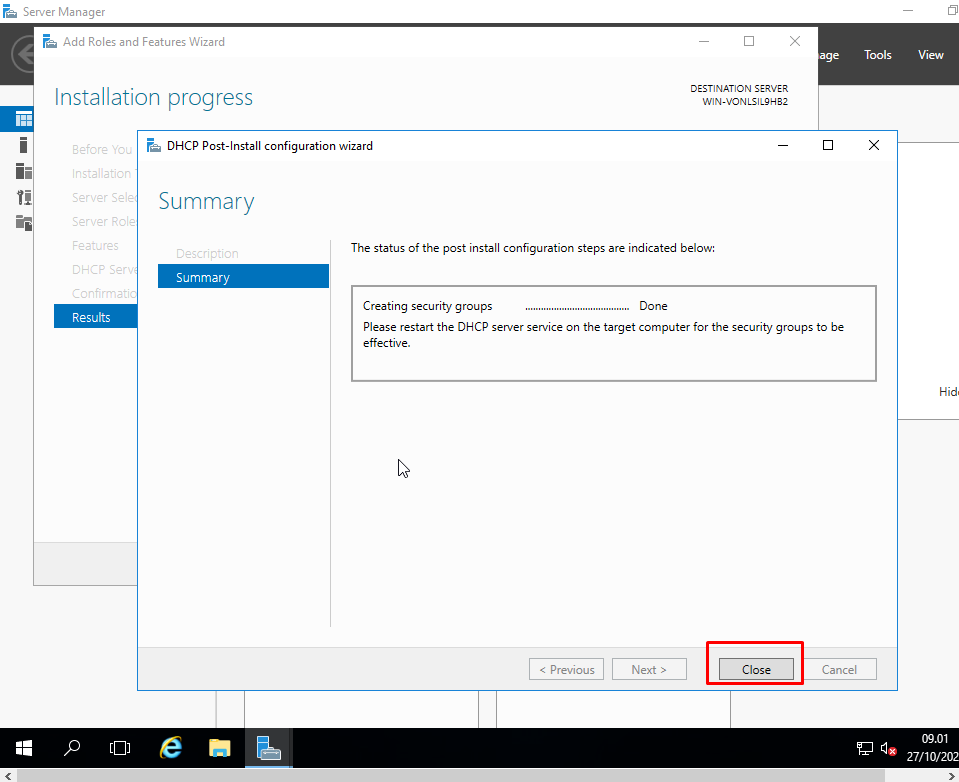Click the horizontal scrollbar right arrow
The image size is (959, 782).
(x=951, y=776)
